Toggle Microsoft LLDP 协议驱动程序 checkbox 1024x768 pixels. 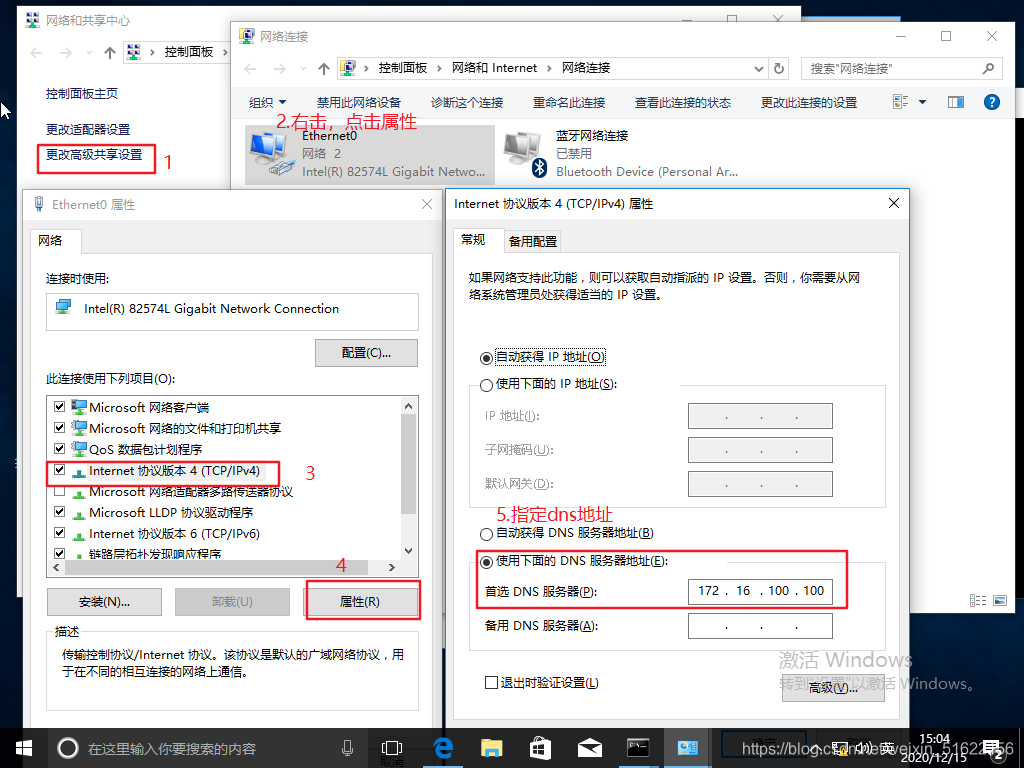point(59,512)
